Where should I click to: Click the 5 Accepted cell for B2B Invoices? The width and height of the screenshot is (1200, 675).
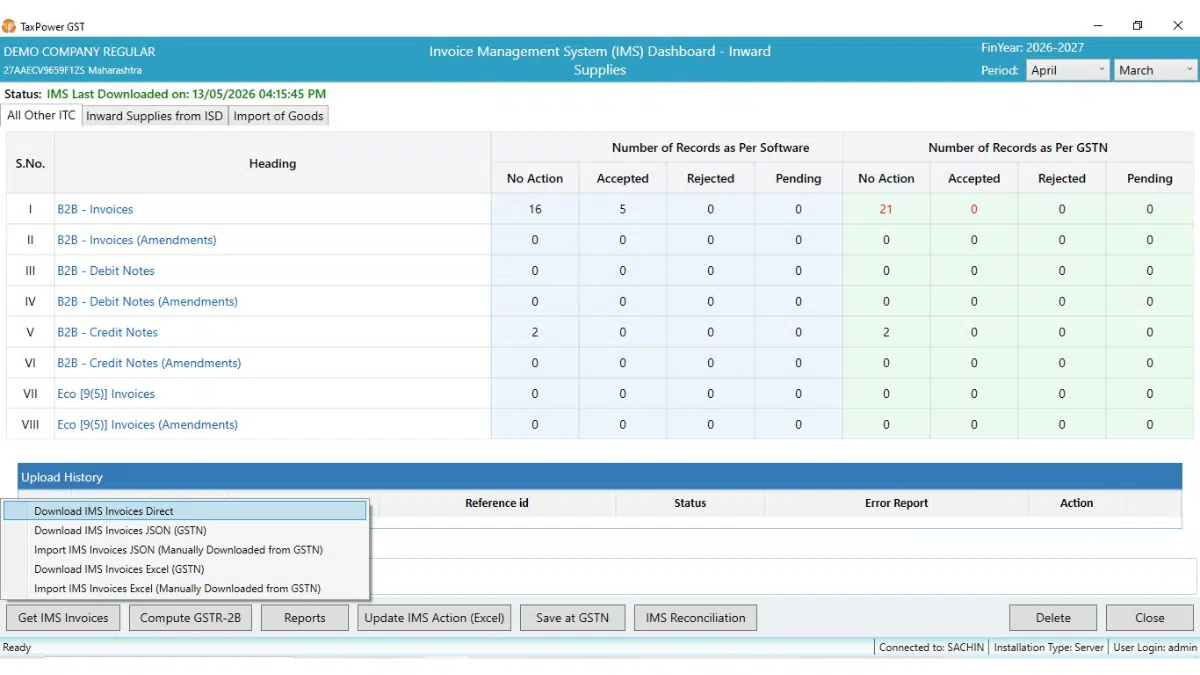623,209
